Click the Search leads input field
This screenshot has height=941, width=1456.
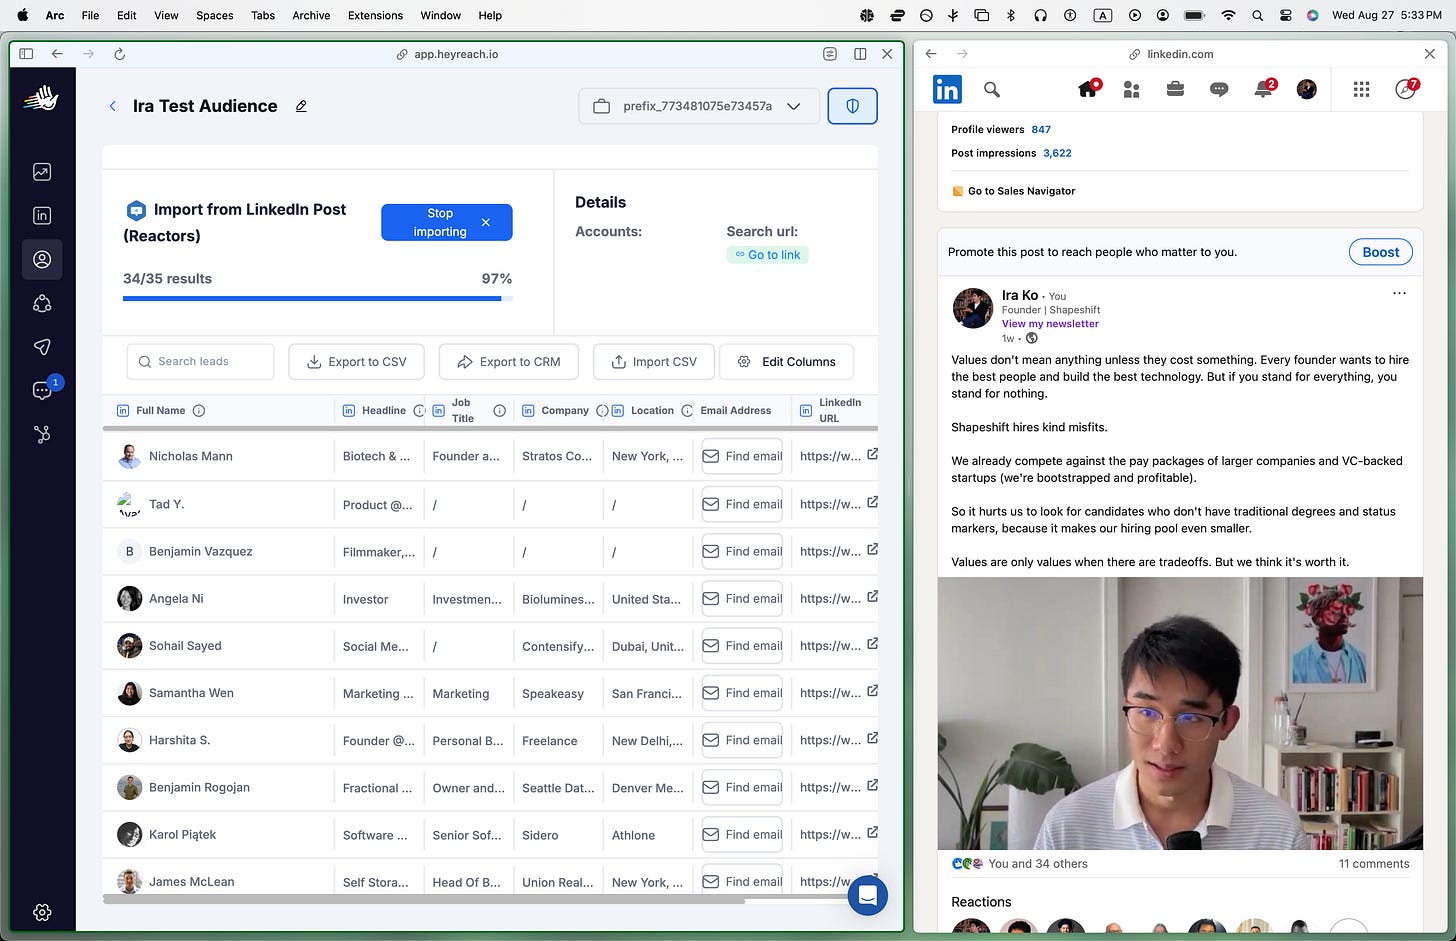[x=200, y=362]
